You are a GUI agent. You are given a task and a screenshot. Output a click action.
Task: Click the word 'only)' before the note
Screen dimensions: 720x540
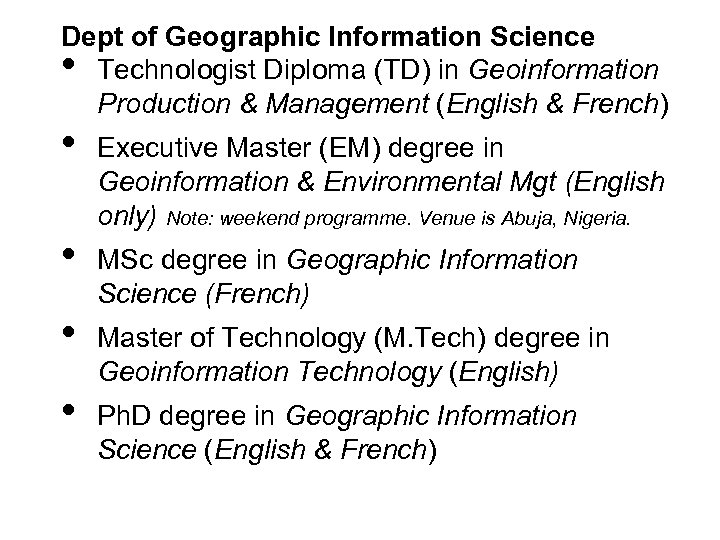[129, 216]
